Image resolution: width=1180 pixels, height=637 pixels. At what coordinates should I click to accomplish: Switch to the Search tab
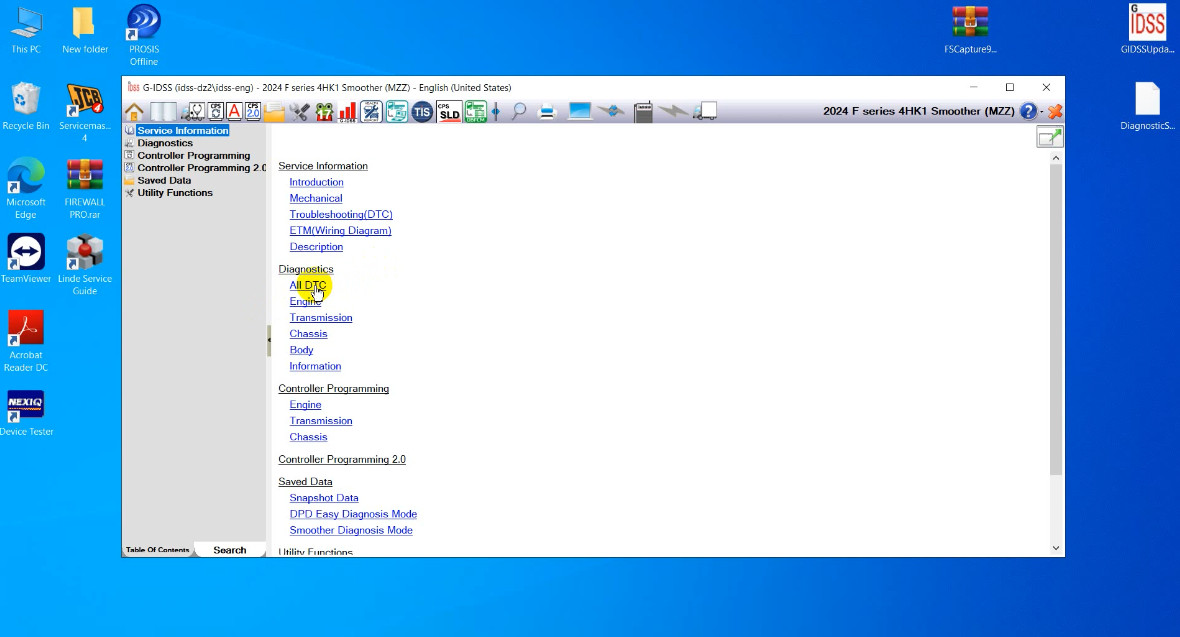pyautogui.click(x=230, y=550)
